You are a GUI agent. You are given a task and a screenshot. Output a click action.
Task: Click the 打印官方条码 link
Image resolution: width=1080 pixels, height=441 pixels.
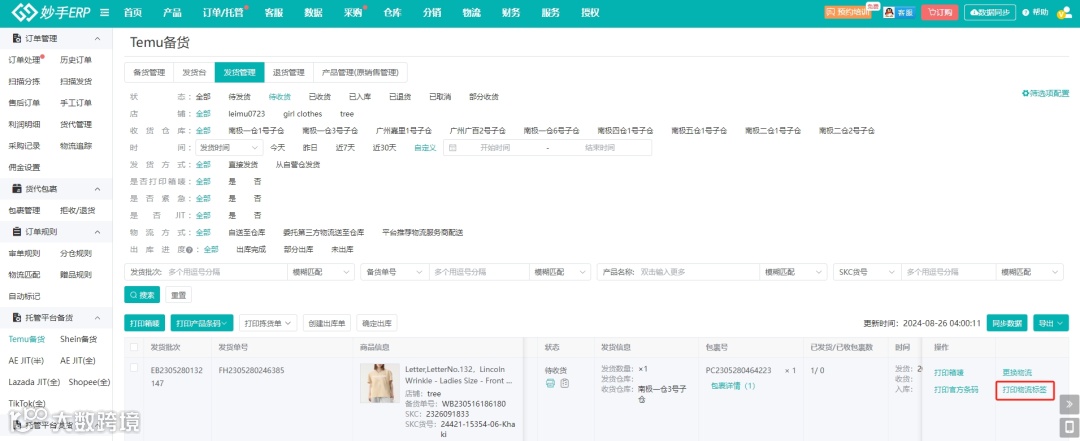(x=956, y=390)
